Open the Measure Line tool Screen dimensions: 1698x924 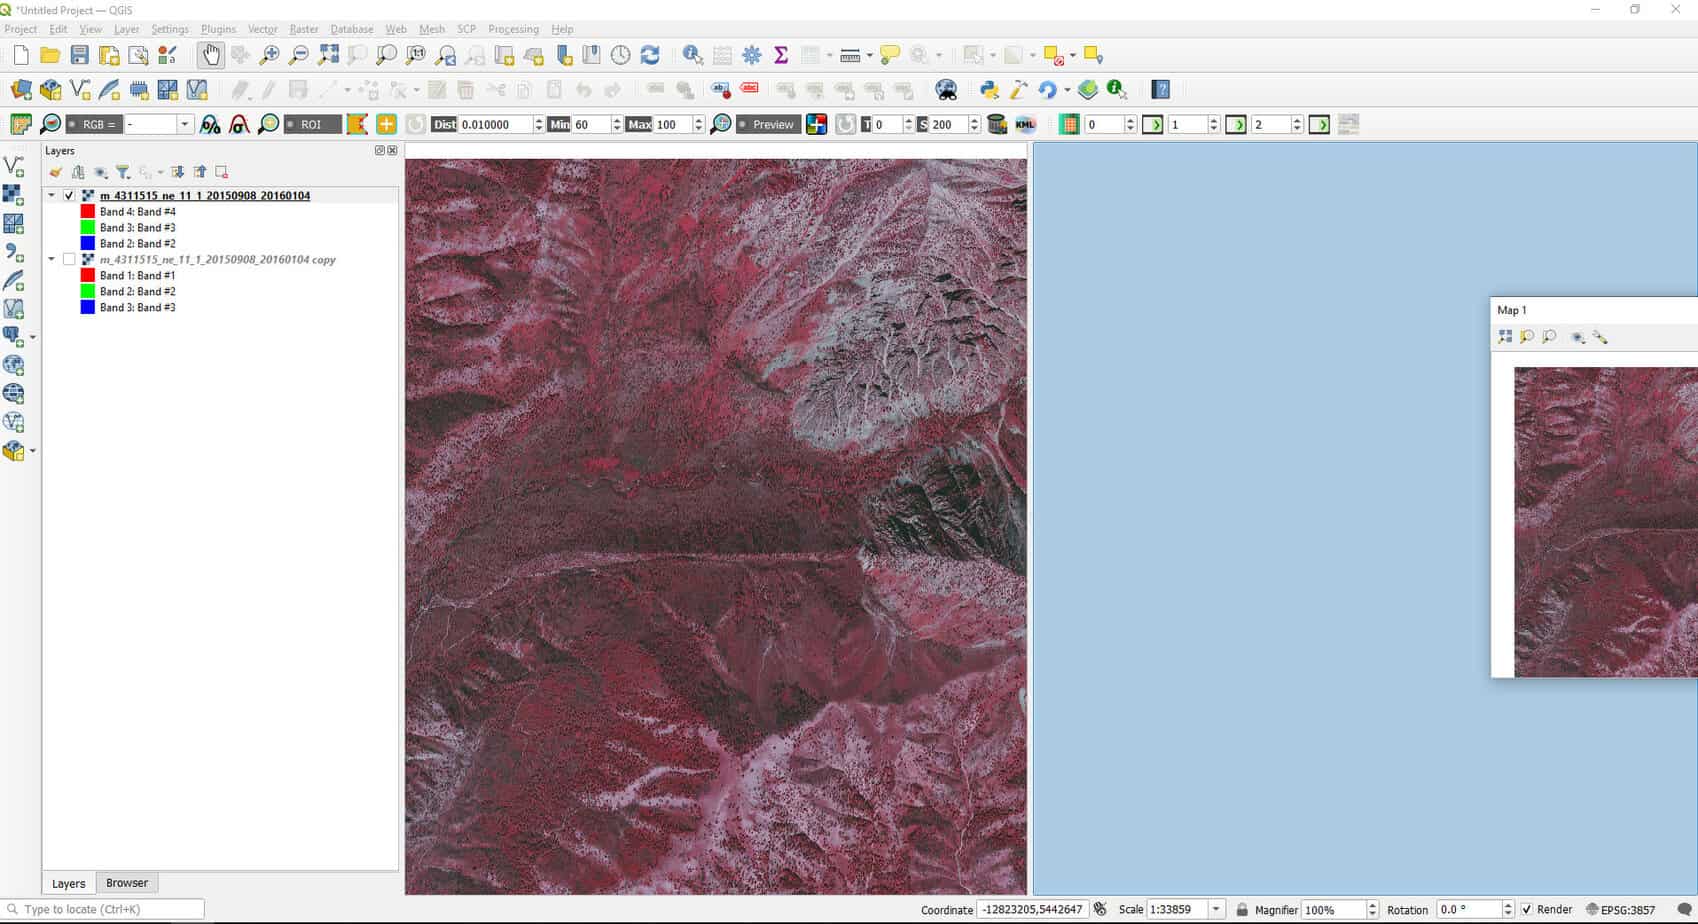pyautogui.click(x=848, y=55)
